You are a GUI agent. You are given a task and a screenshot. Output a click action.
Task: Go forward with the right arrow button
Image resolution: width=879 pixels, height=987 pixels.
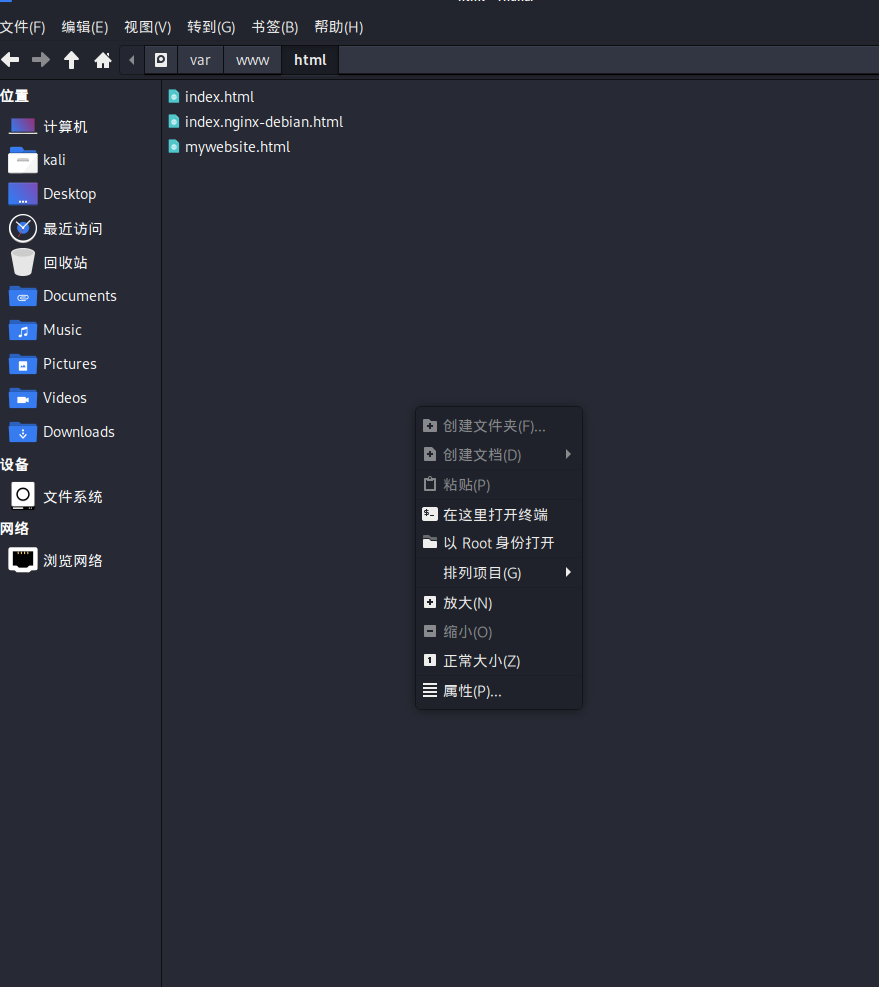pyautogui.click(x=41, y=60)
